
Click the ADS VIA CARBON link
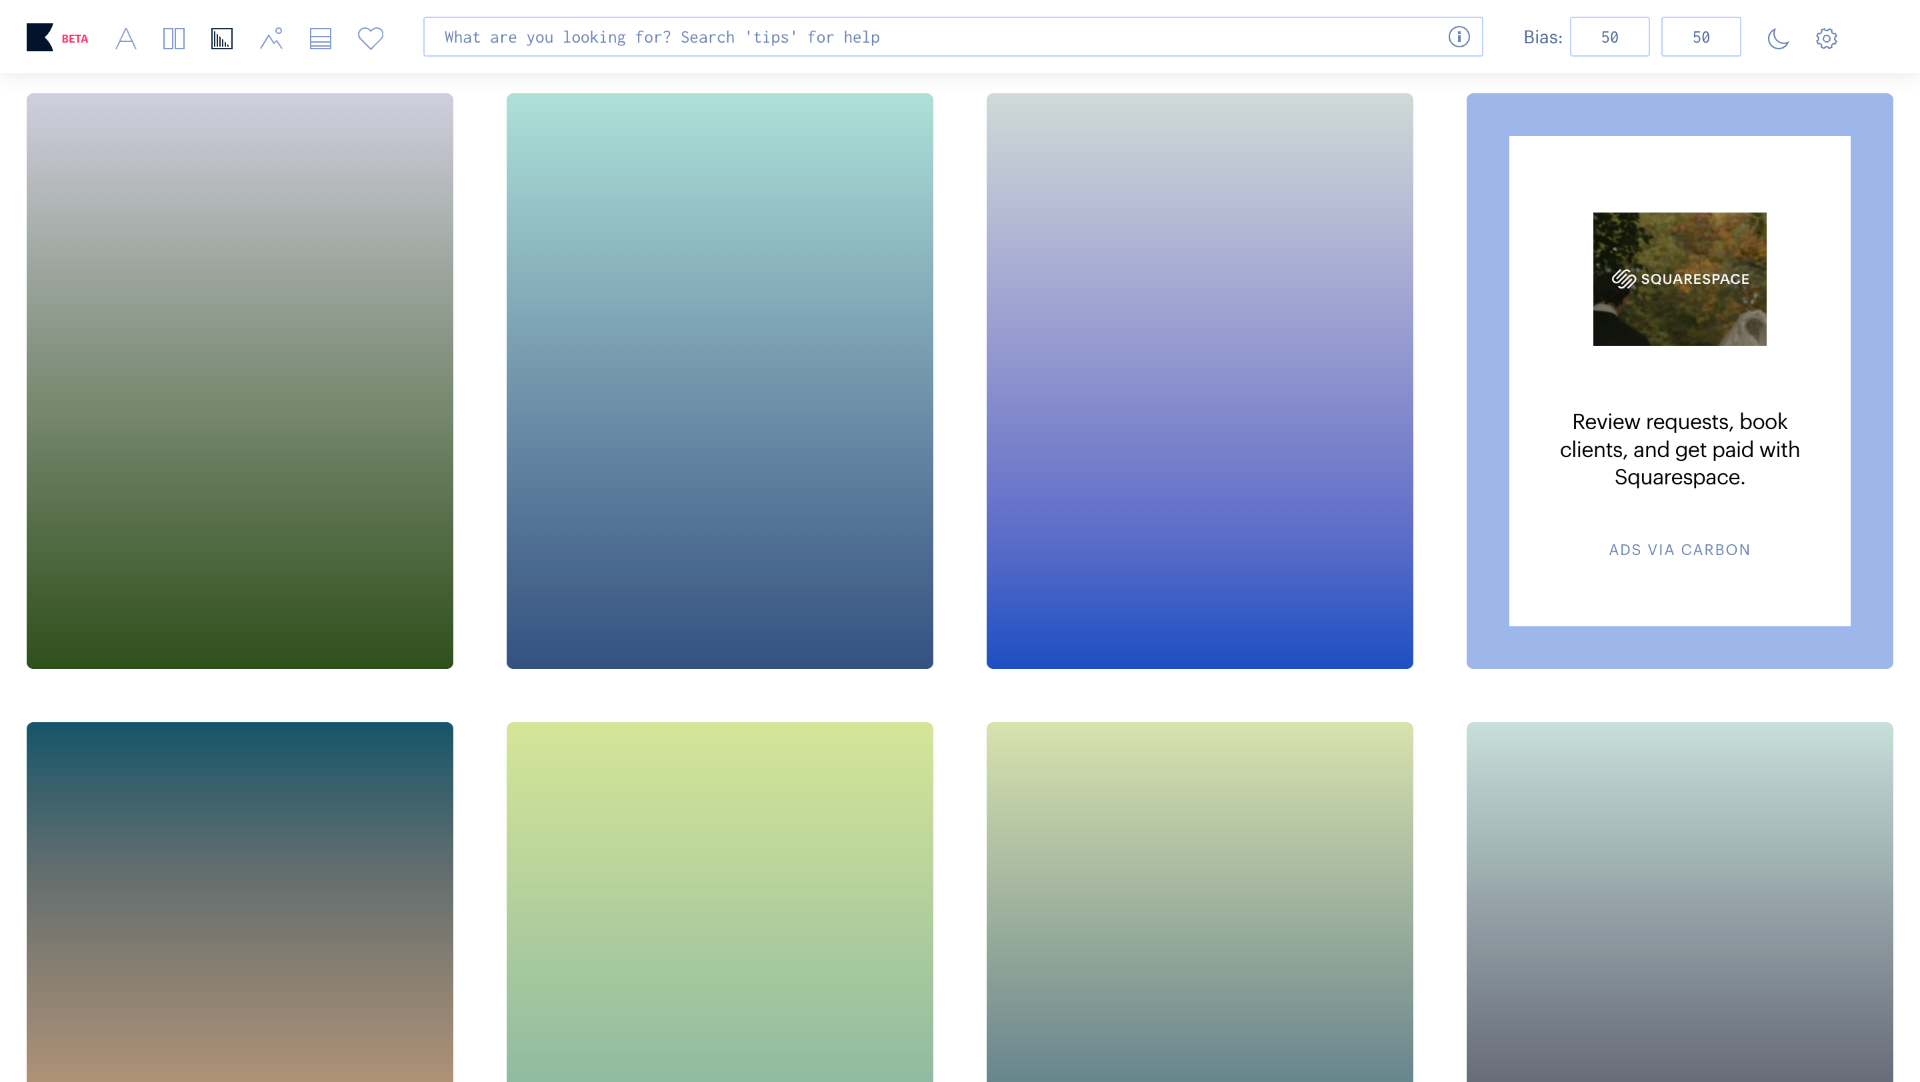click(1679, 550)
